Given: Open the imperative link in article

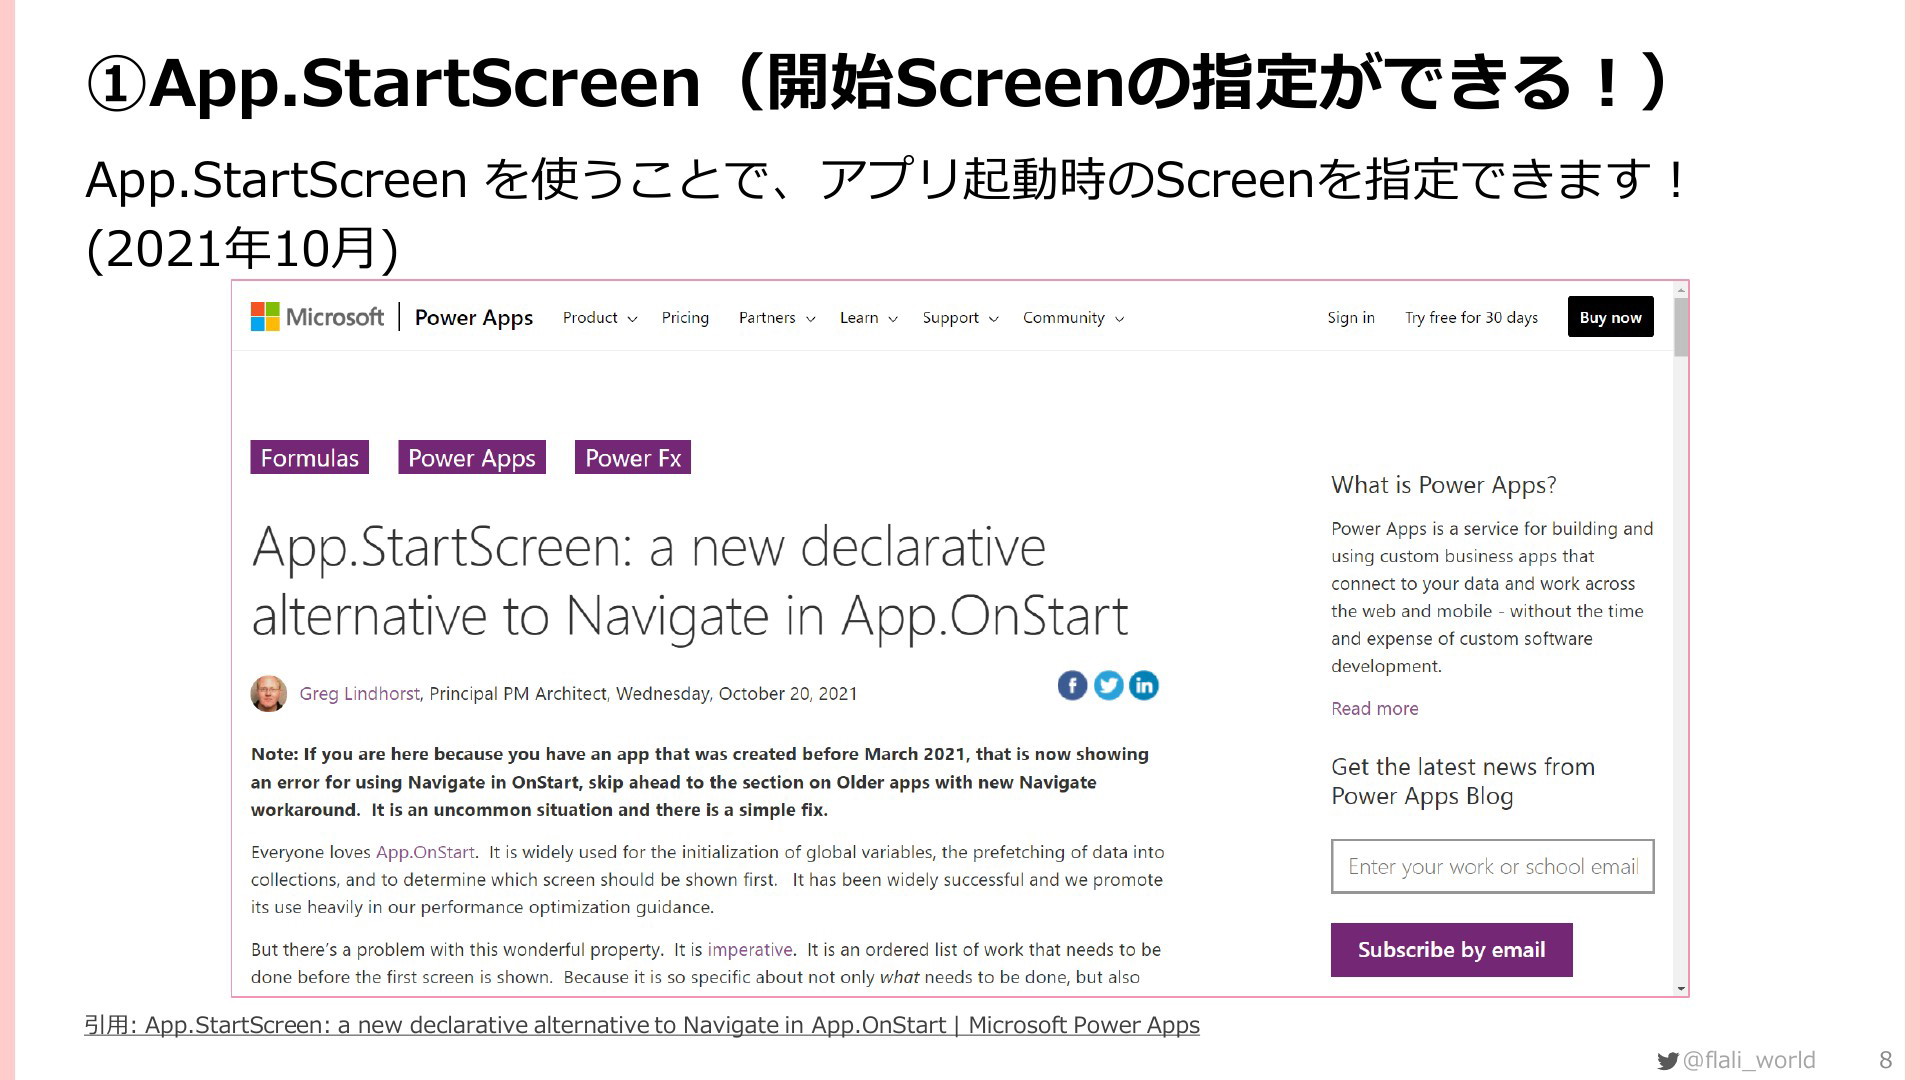Looking at the screenshot, I should pyautogui.click(x=750, y=950).
